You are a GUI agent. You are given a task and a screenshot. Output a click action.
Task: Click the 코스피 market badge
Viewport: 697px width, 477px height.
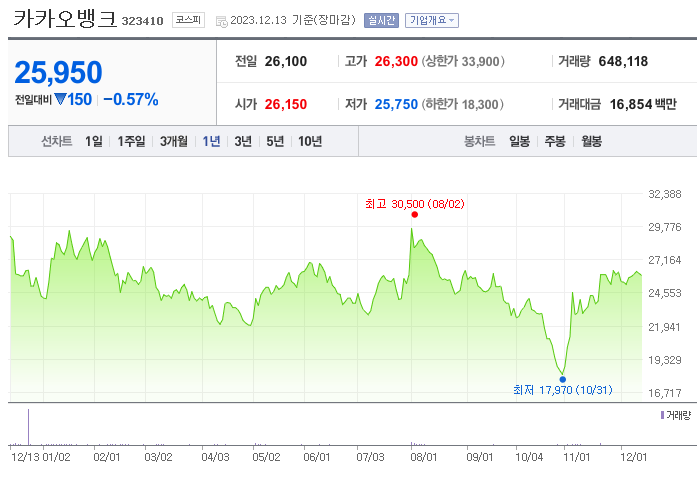point(188,20)
